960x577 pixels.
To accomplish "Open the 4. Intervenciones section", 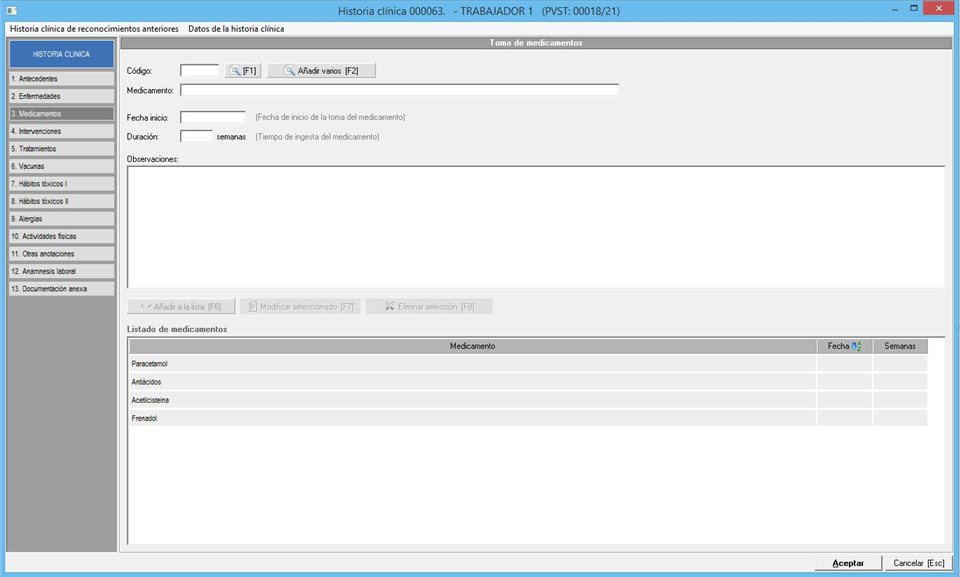I will (x=61, y=131).
